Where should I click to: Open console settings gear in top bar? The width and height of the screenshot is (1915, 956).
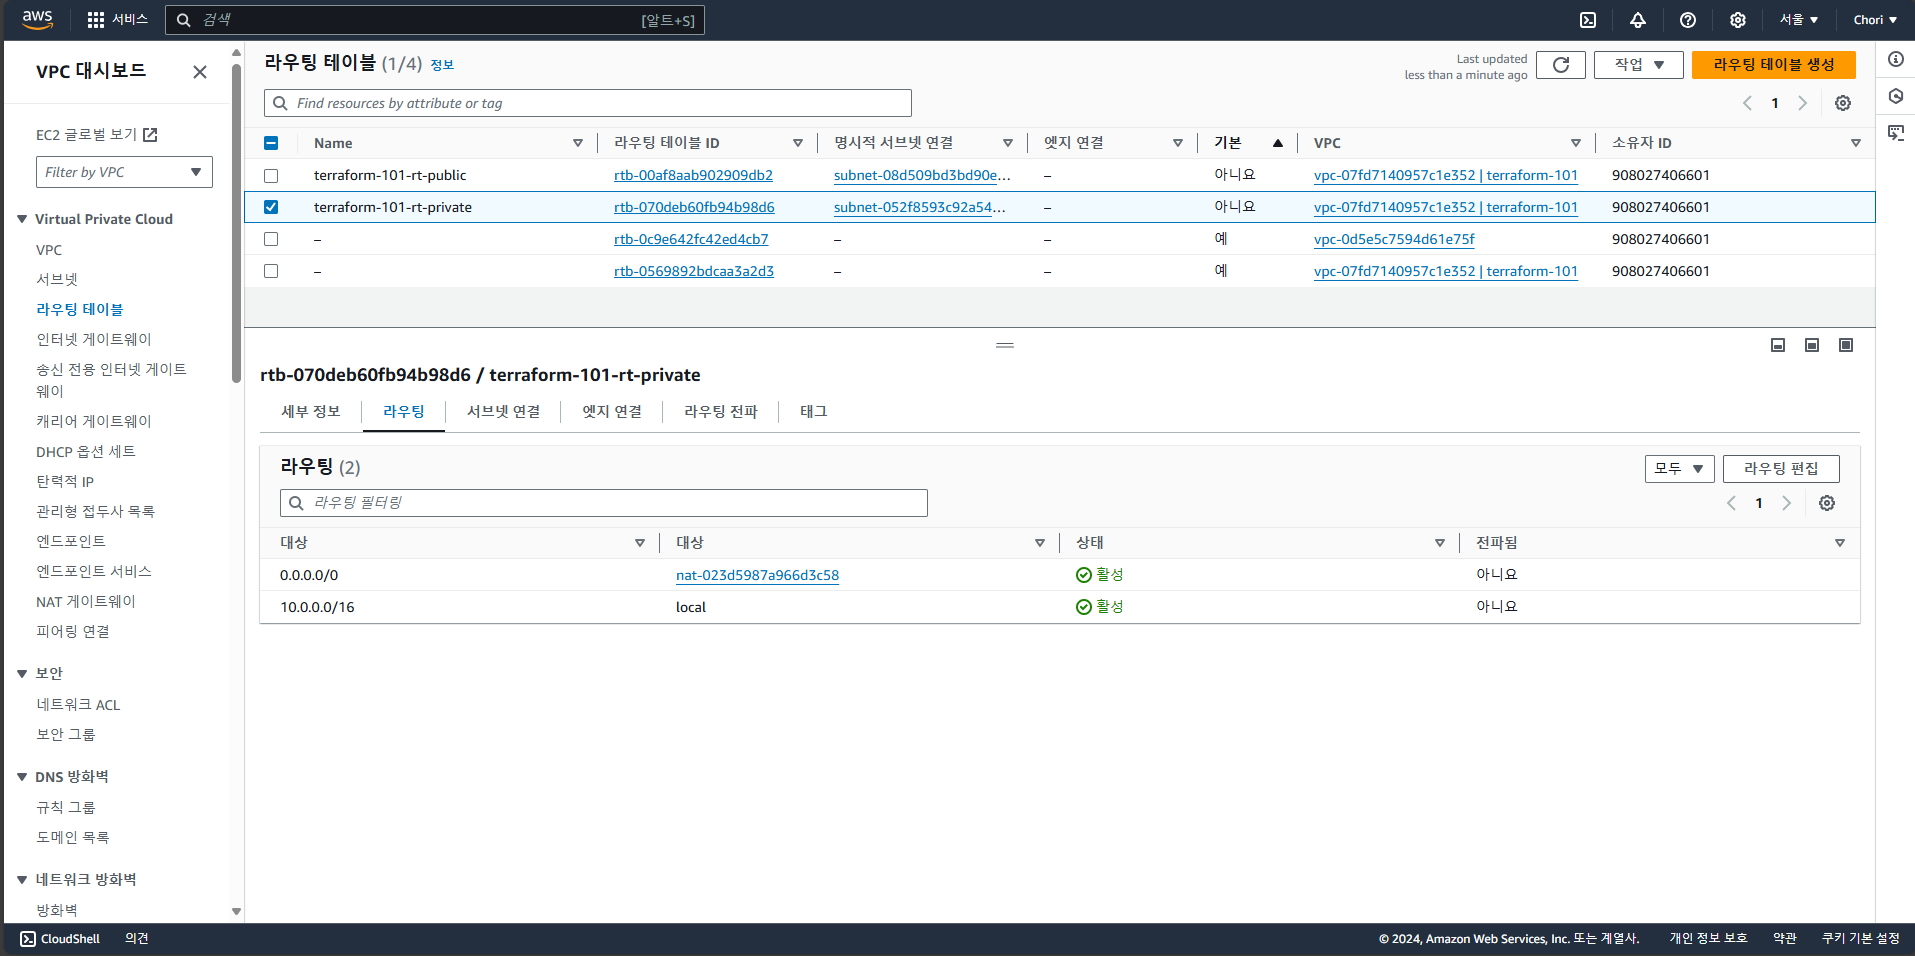[x=1738, y=20]
